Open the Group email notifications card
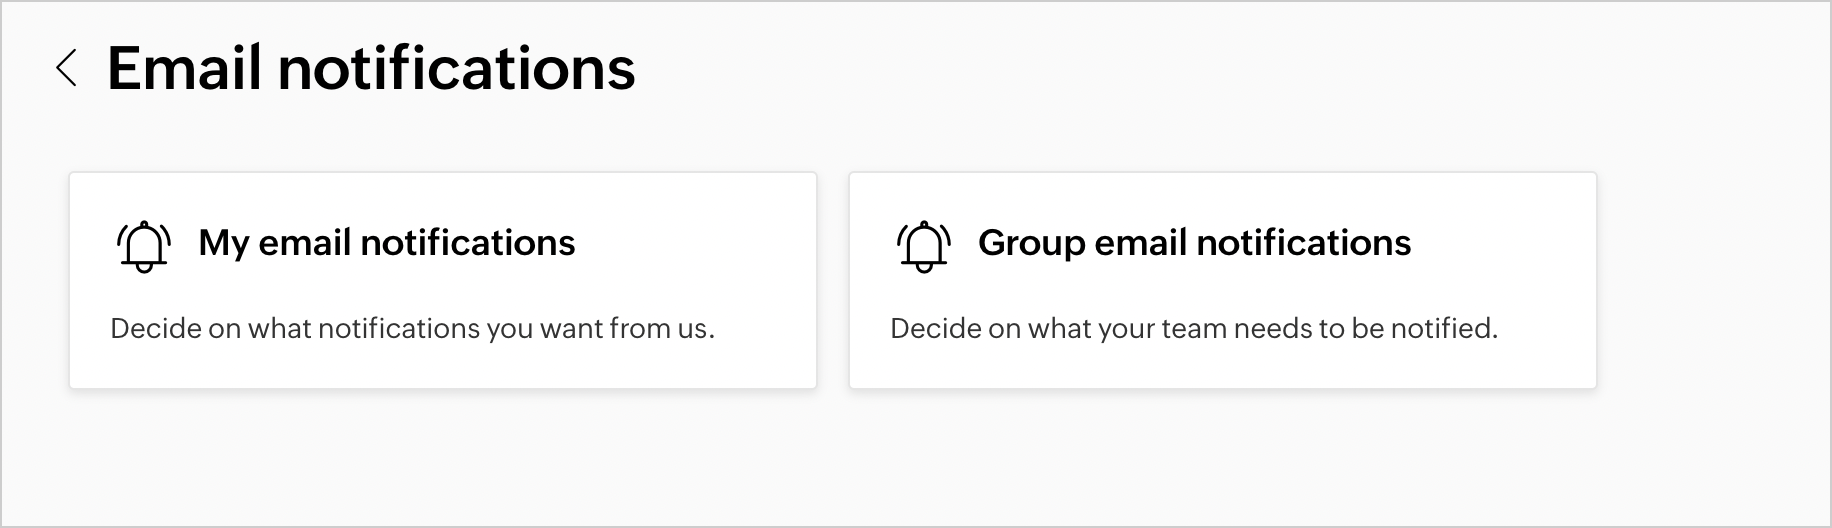 pos(1222,281)
